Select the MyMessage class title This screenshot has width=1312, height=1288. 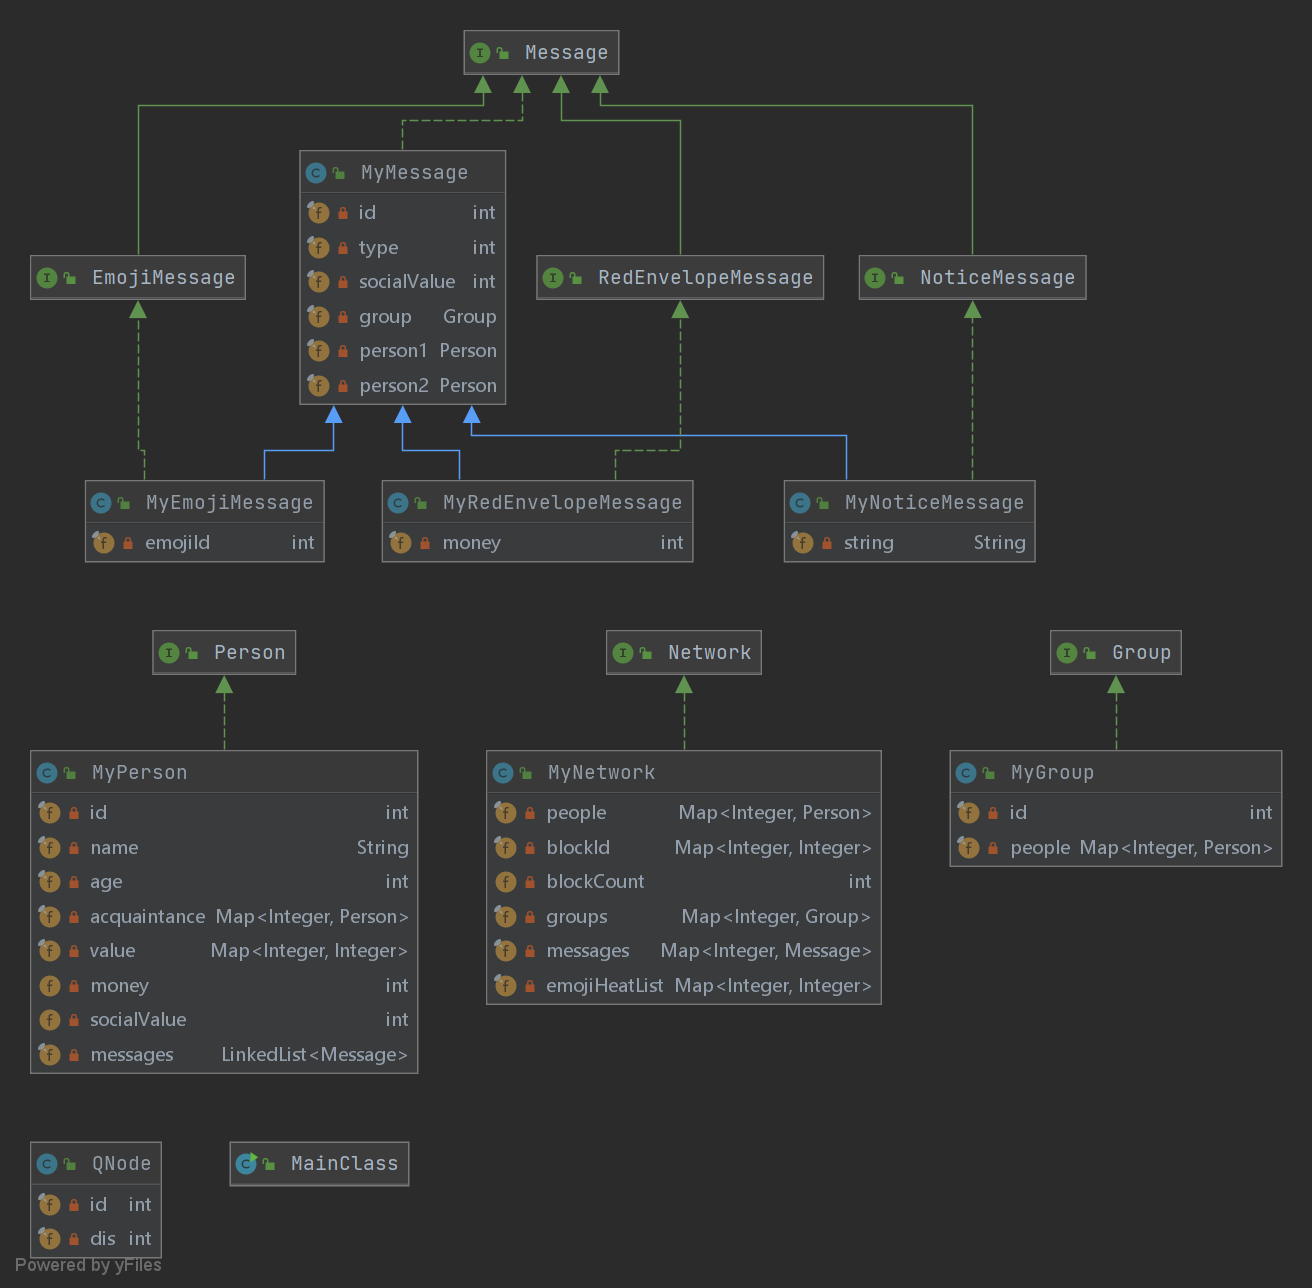pos(415,173)
